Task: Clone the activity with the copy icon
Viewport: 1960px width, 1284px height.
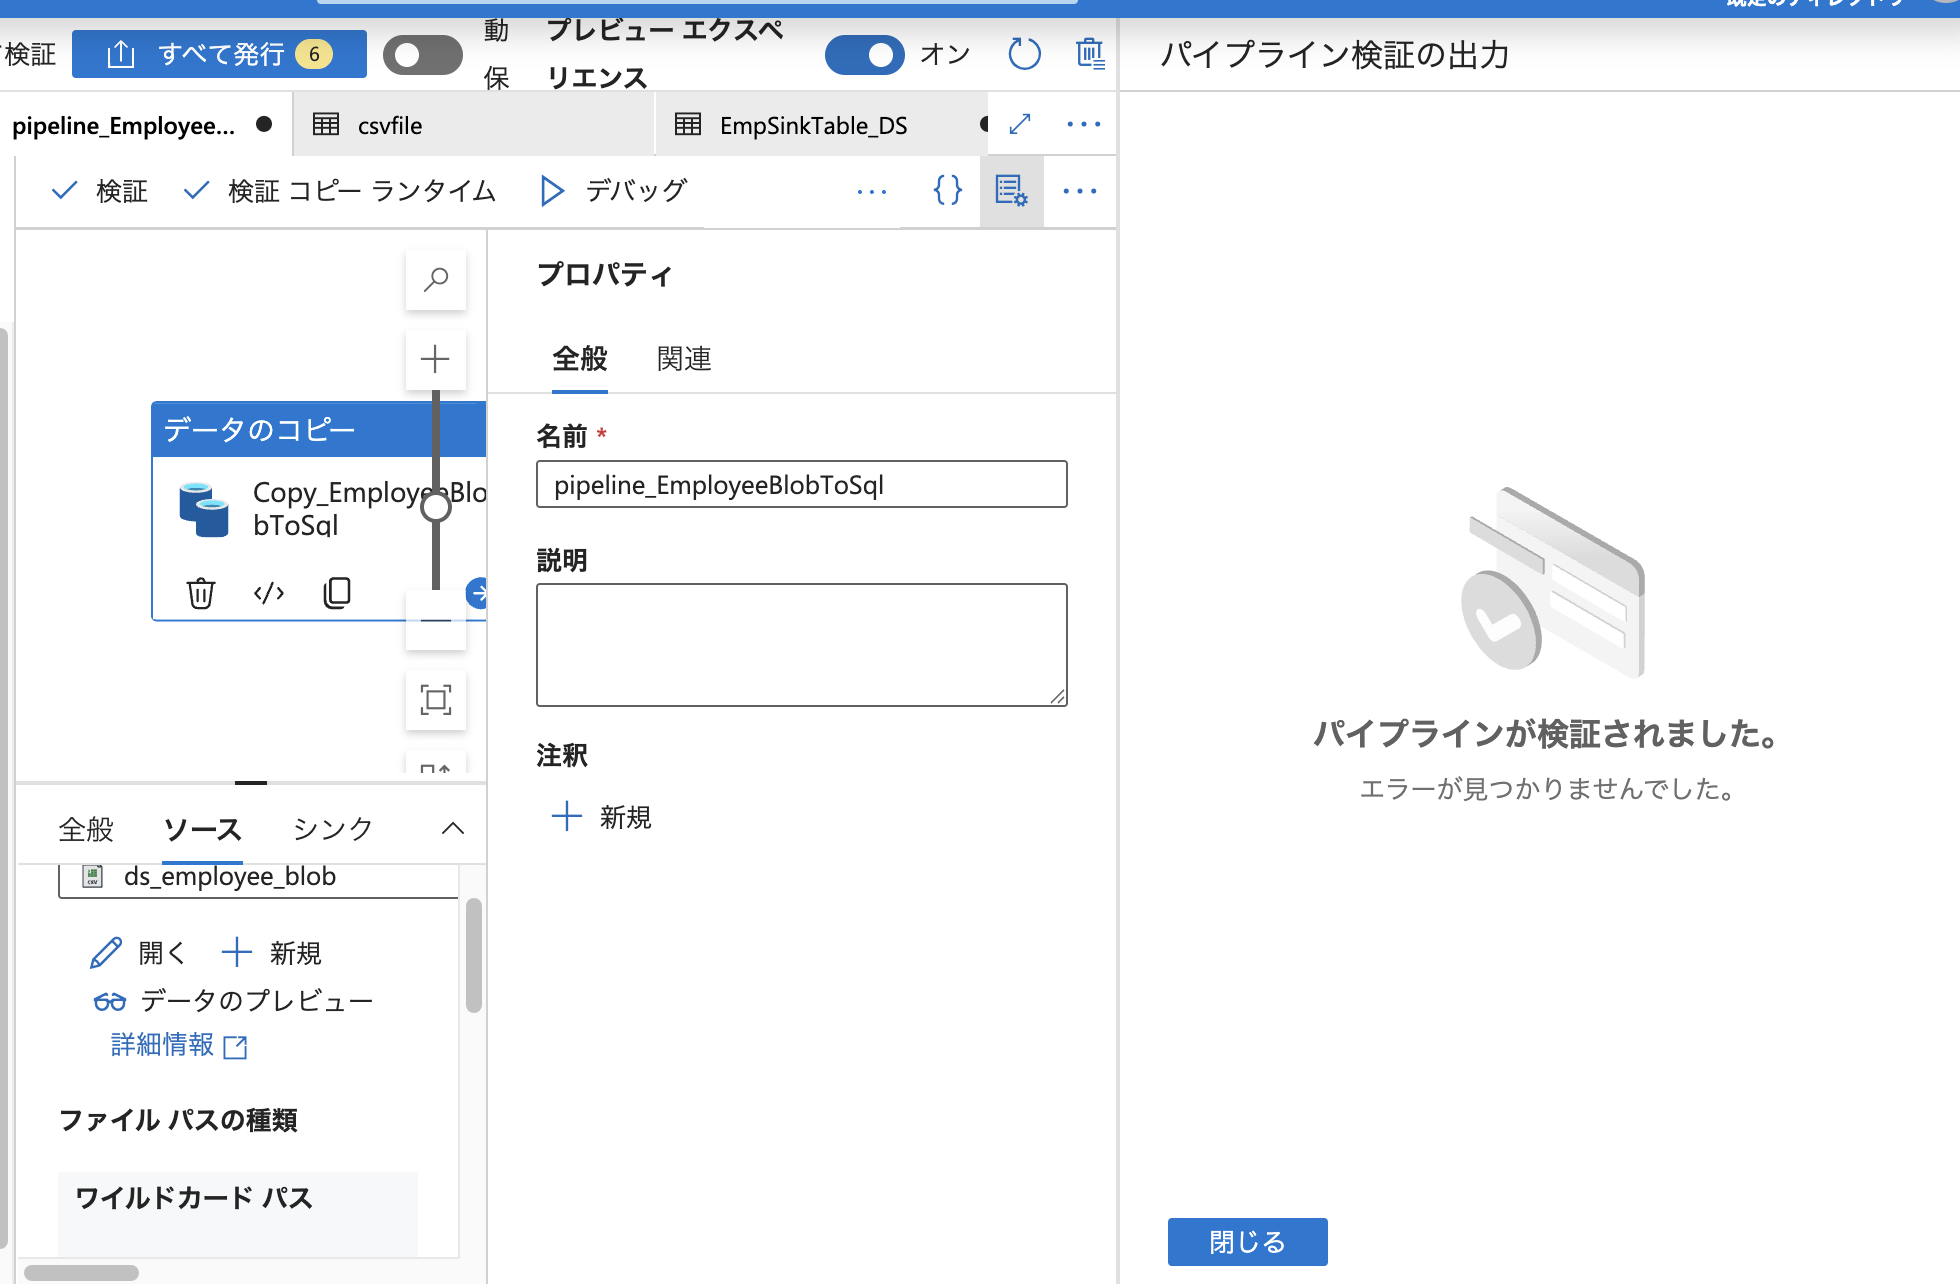Action: coord(337,592)
